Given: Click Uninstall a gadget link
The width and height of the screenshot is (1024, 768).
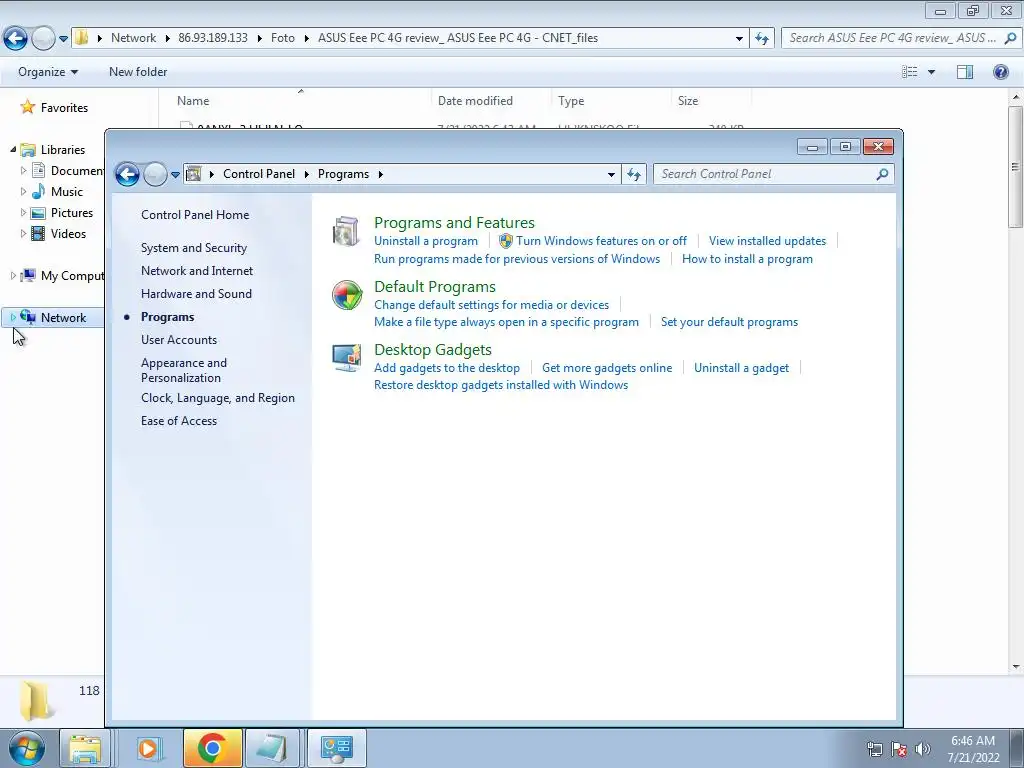Looking at the screenshot, I should coord(741,368).
